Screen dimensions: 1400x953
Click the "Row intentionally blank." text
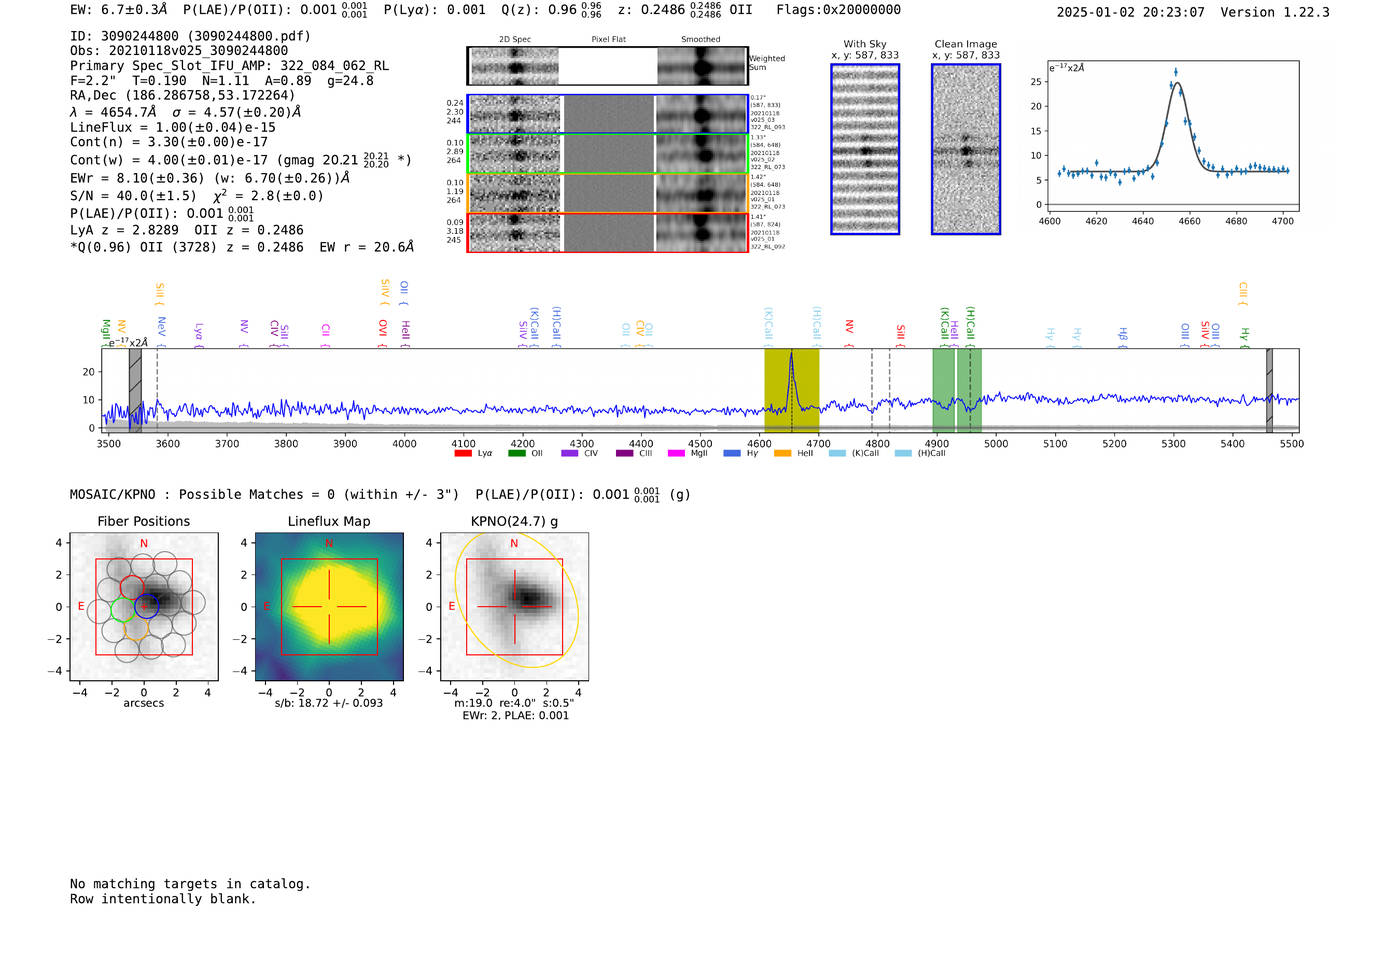coord(163,899)
